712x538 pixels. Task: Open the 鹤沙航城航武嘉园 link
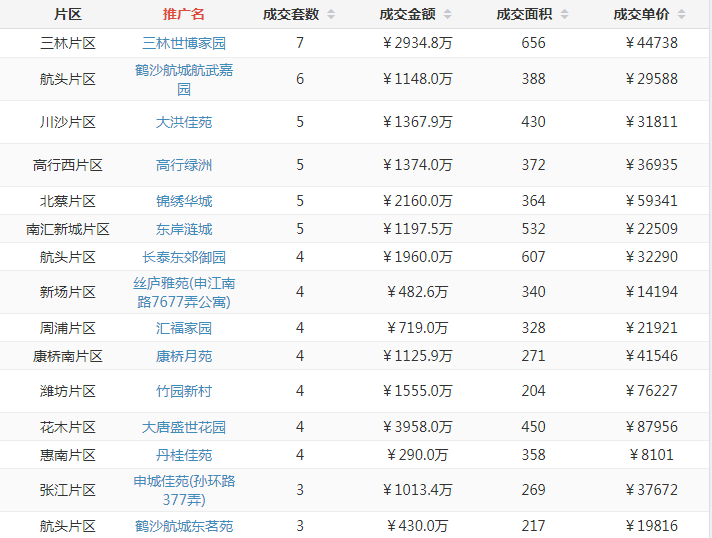click(x=184, y=79)
